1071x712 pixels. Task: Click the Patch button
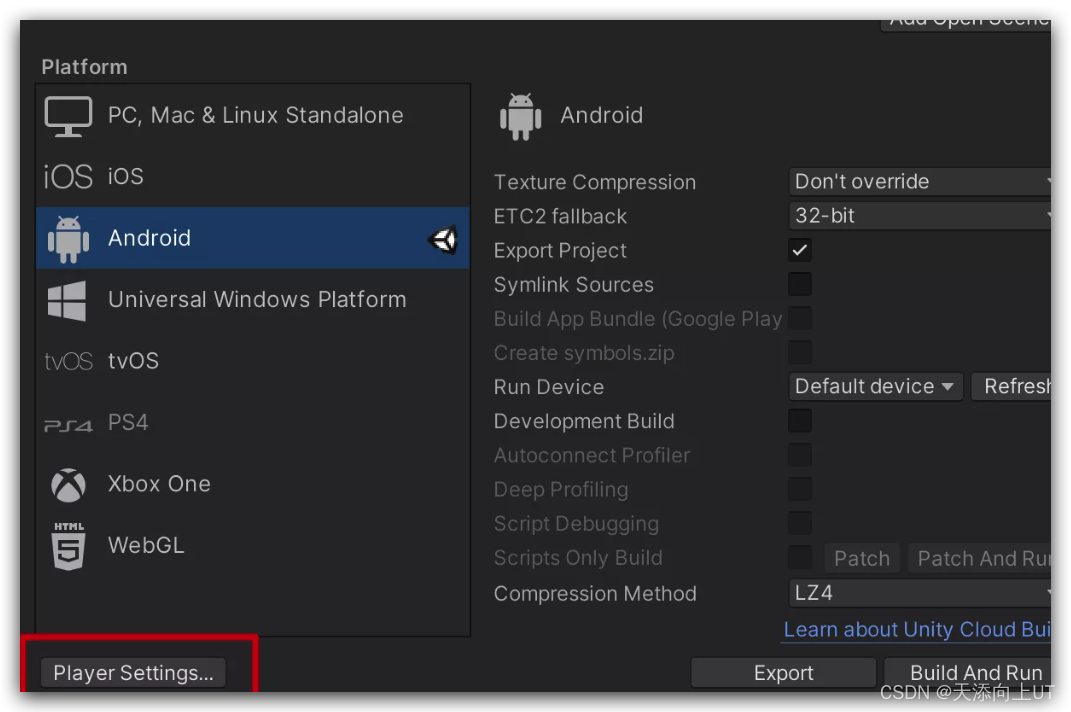tap(862, 558)
